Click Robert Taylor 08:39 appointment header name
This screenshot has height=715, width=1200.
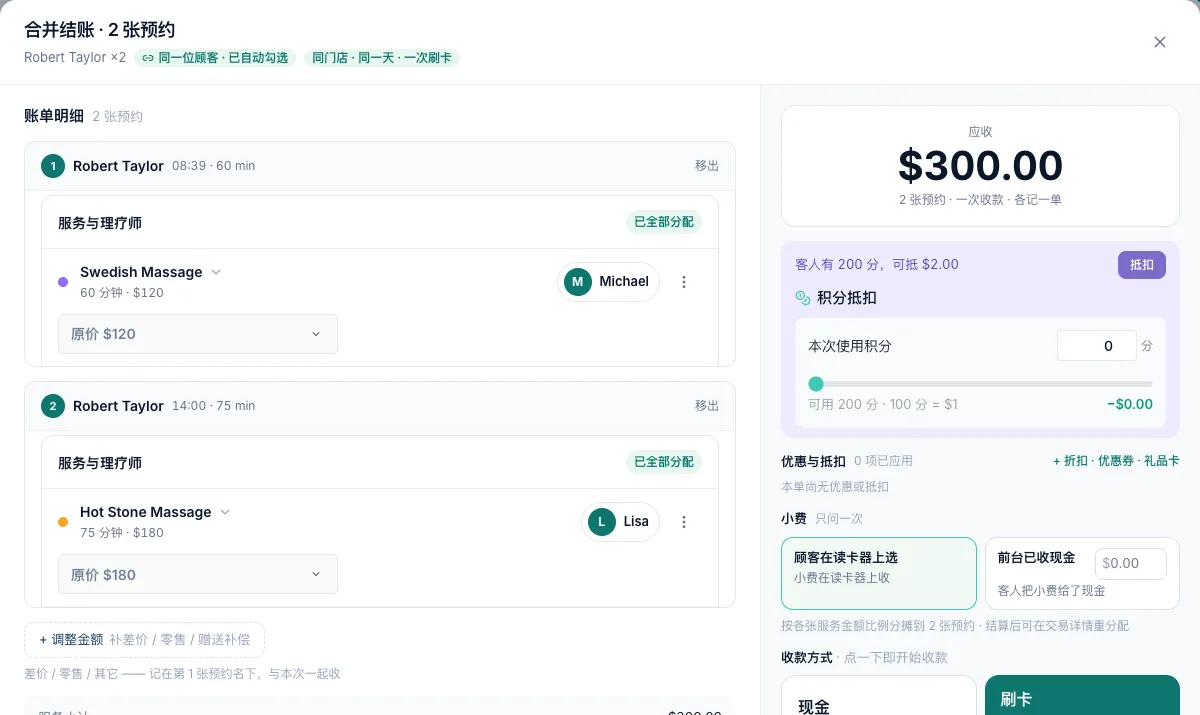[118, 166]
